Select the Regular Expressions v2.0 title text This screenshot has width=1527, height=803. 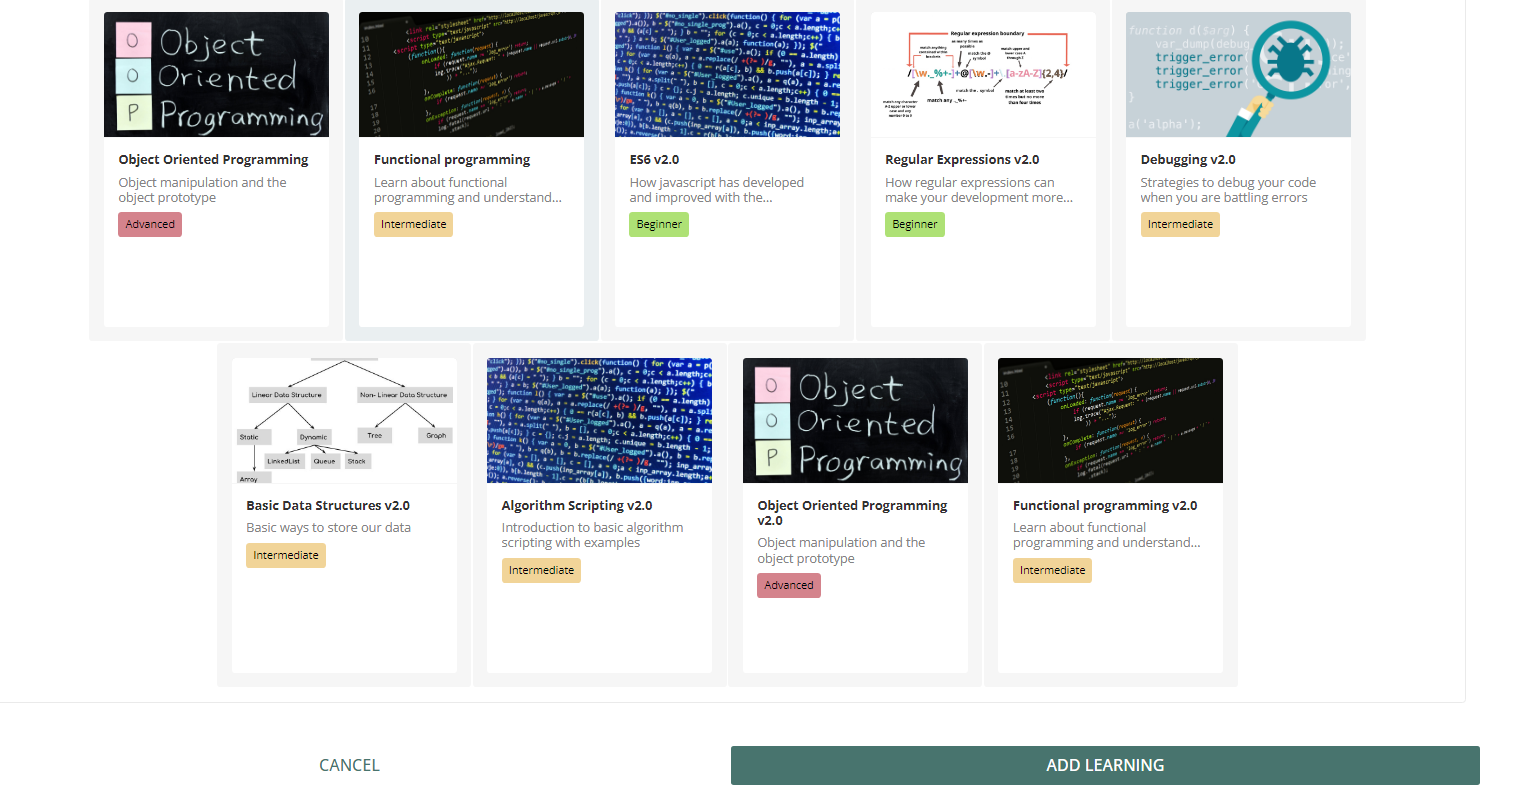pos(962,160)
